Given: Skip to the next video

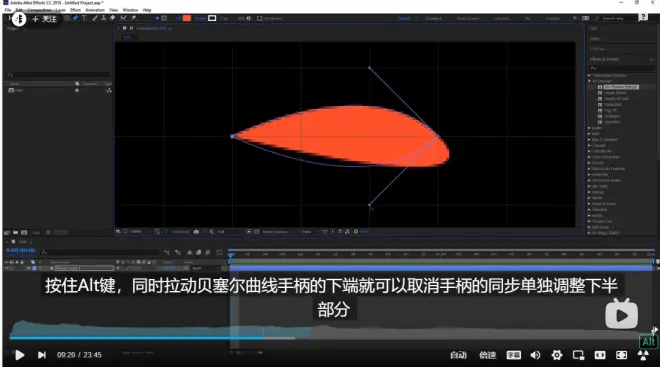Looking at the screenshot, I should point(42,355).
